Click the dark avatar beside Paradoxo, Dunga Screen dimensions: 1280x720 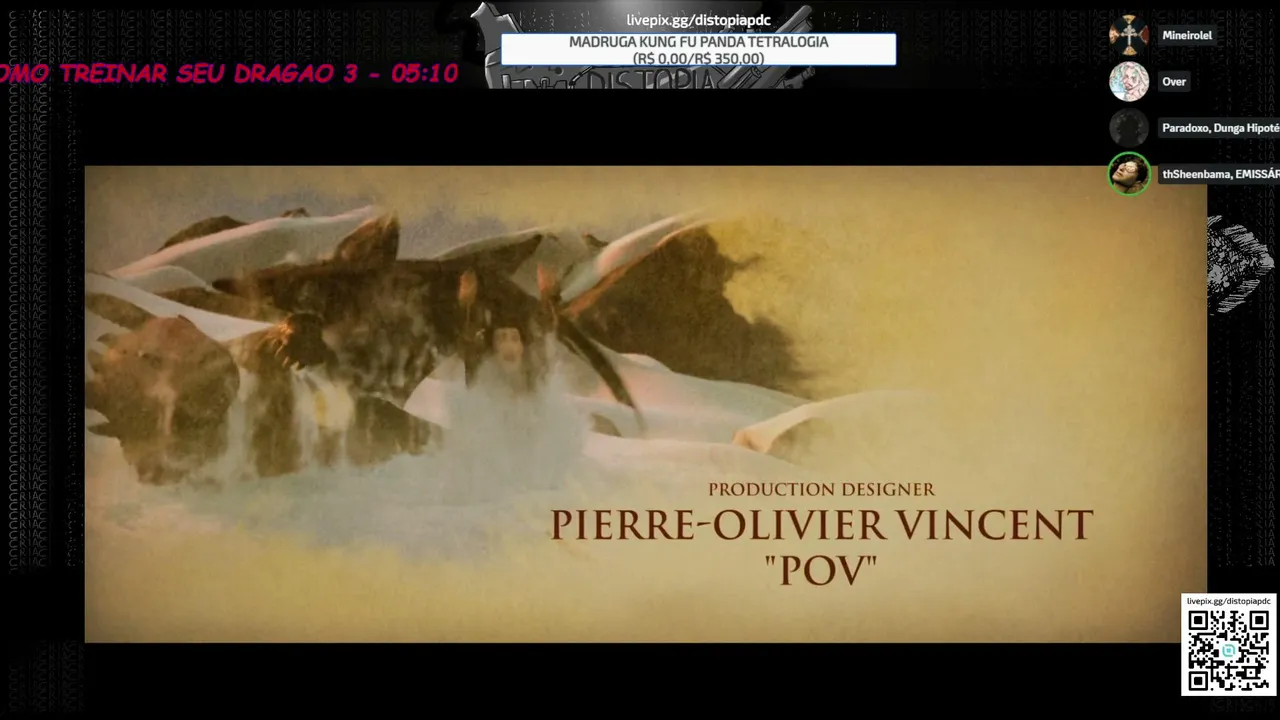point(1129,128)
